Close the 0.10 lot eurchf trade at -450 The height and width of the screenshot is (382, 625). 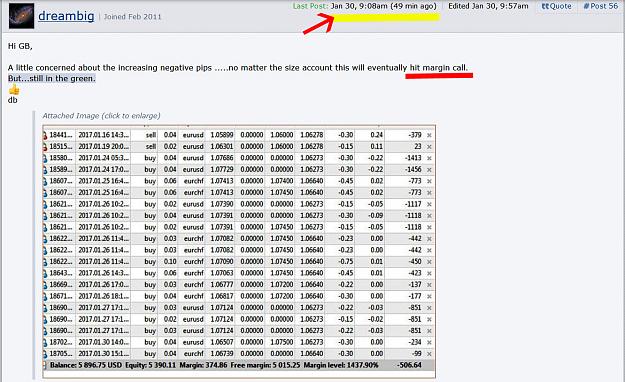point(429,262)
